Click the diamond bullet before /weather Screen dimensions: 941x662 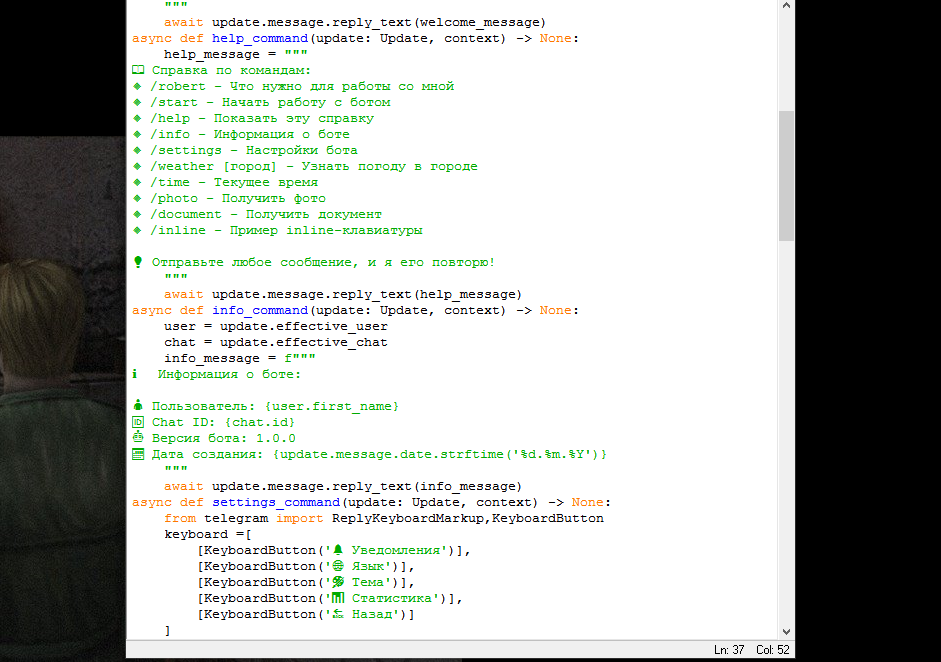[x=137, y=166]
